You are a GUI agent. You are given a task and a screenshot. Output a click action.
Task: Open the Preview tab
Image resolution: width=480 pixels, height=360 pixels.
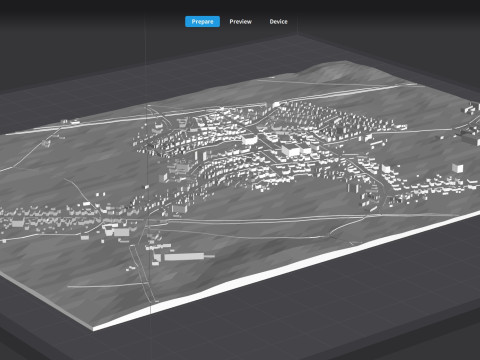pyautogui.click(x=240, y=22)
